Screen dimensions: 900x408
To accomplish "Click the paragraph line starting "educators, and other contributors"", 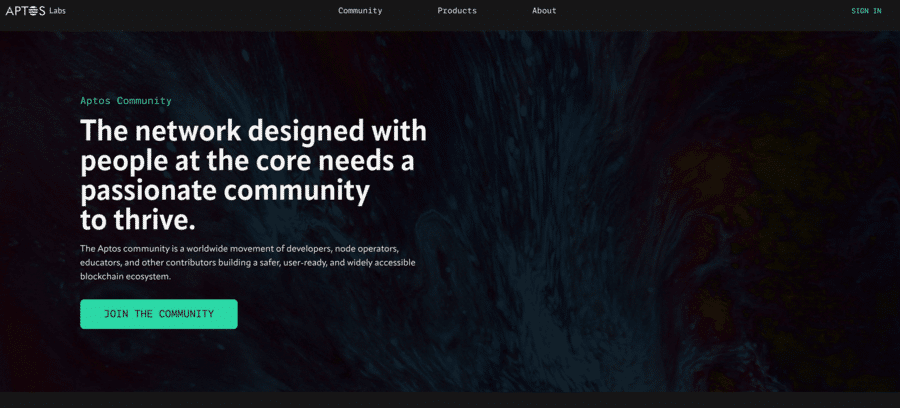I will coord(247,262).
